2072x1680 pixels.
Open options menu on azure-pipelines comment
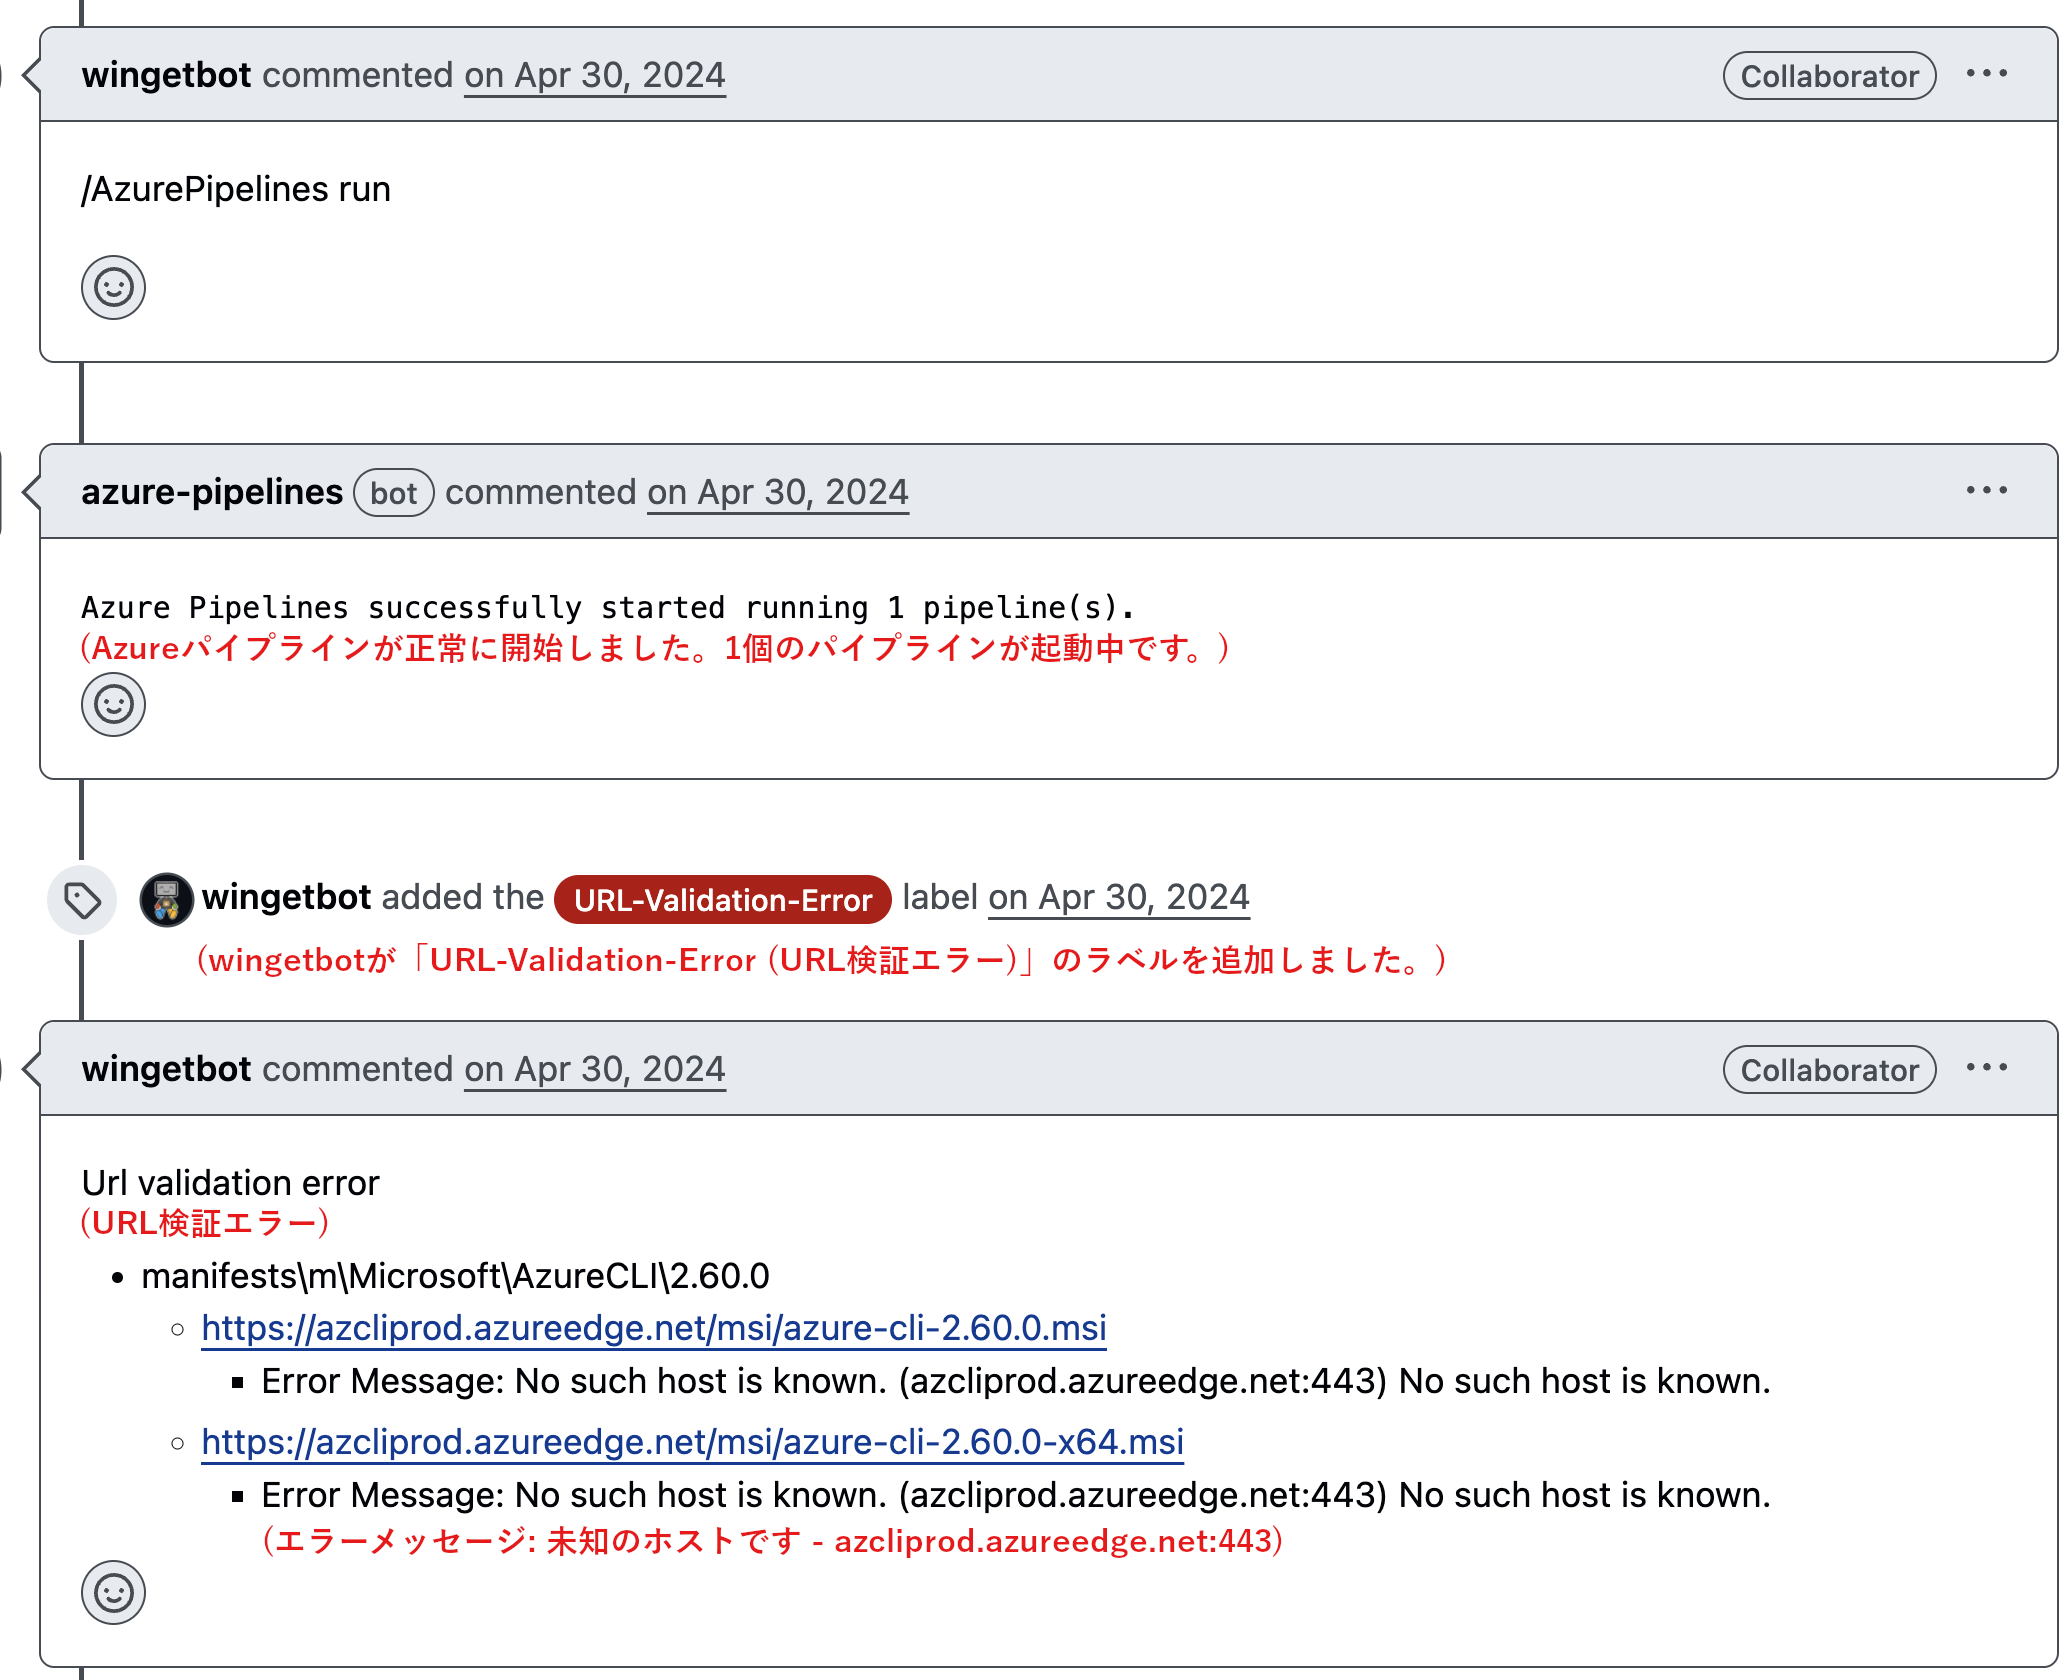click(x=1986, y=491)
